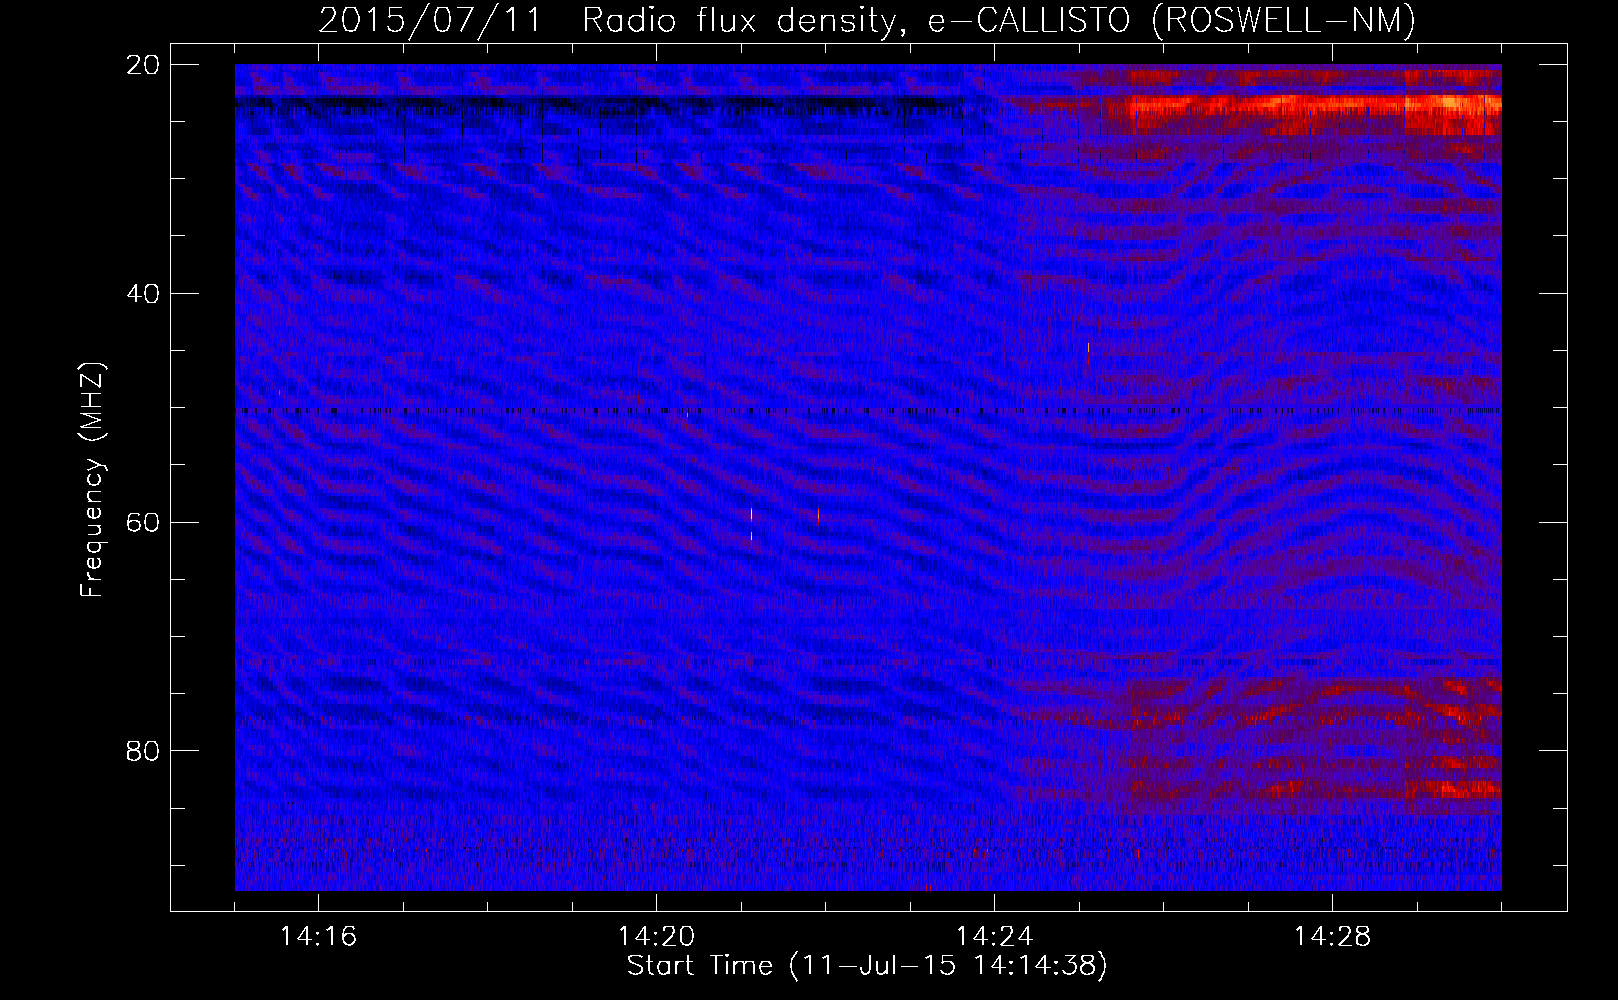Click the "14:16" time tick label
1618x1000 pixels.
pos(318,937)
